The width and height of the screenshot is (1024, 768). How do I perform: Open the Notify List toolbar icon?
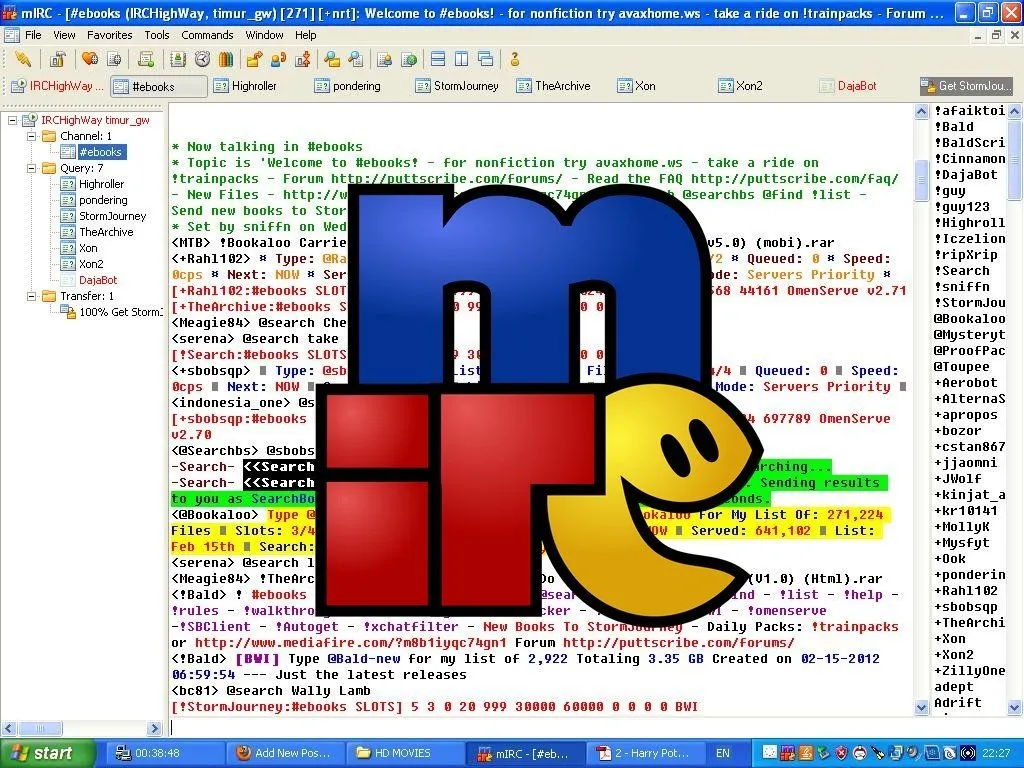[385, 59]
